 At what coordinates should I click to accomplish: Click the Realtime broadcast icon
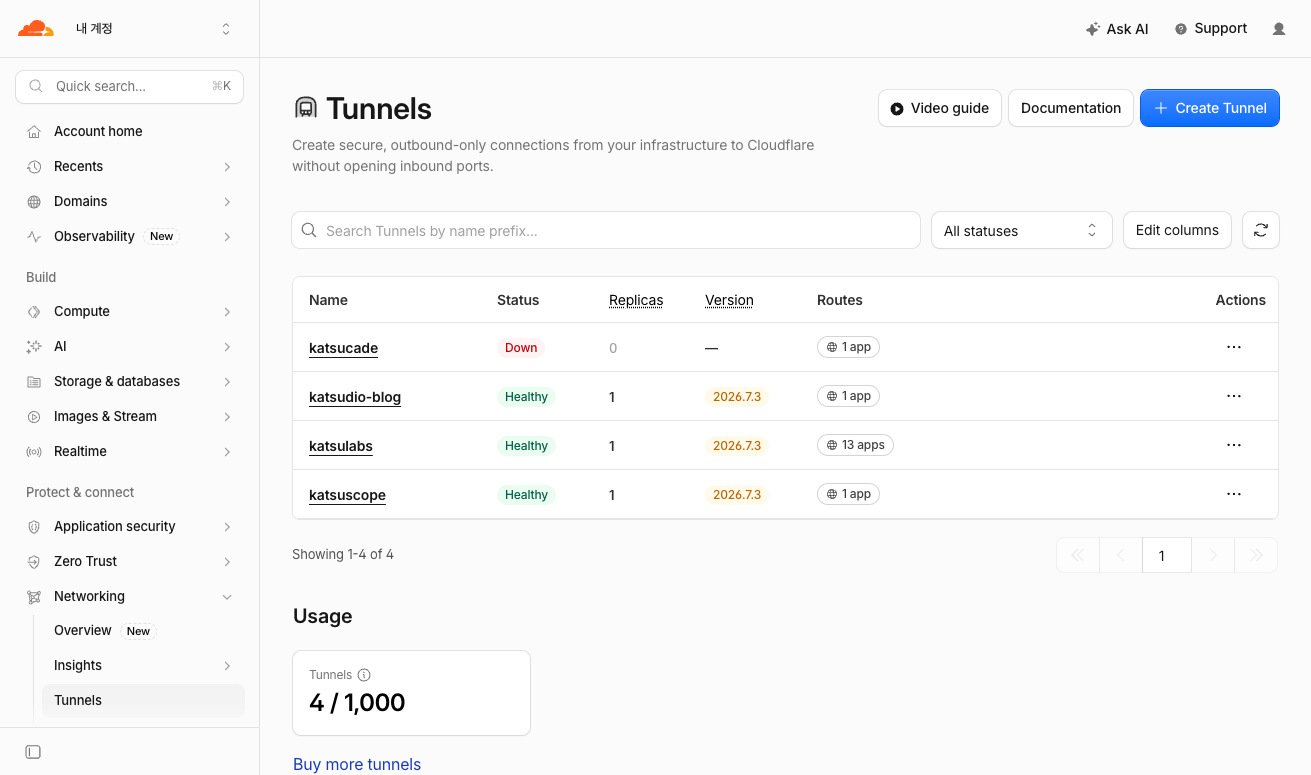pyautogui.click(x=34, y=452)
